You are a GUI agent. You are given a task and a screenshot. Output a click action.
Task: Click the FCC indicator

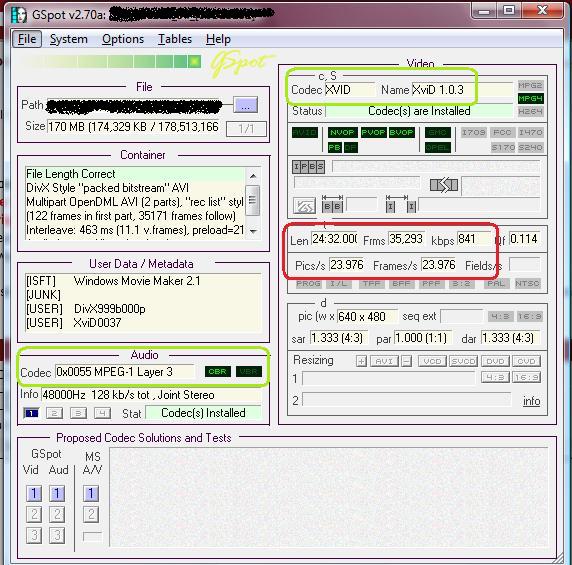[x=502, y=132]
